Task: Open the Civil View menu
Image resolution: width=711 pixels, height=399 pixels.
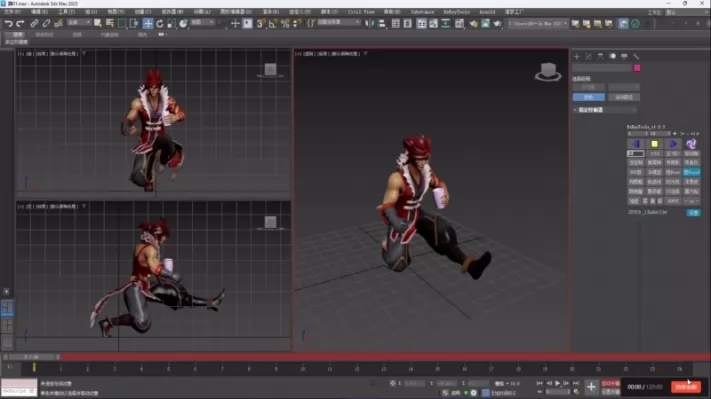Action: tap(361, 12)
